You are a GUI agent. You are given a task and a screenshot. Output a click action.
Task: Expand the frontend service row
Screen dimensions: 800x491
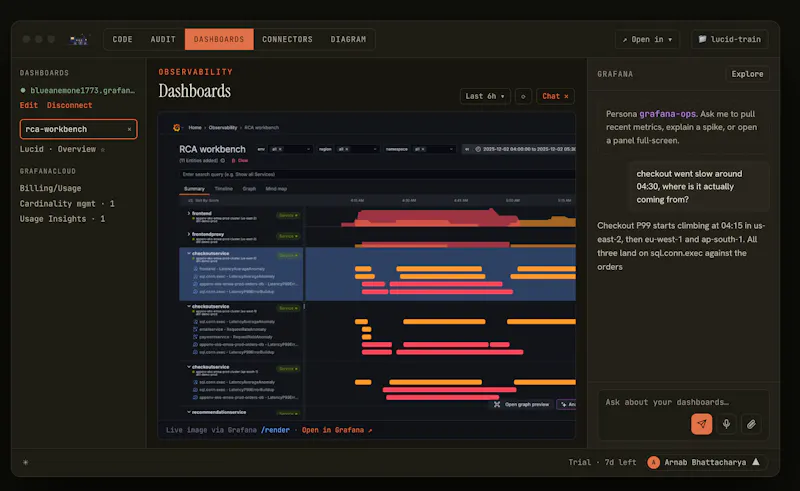tap(189, 213)
